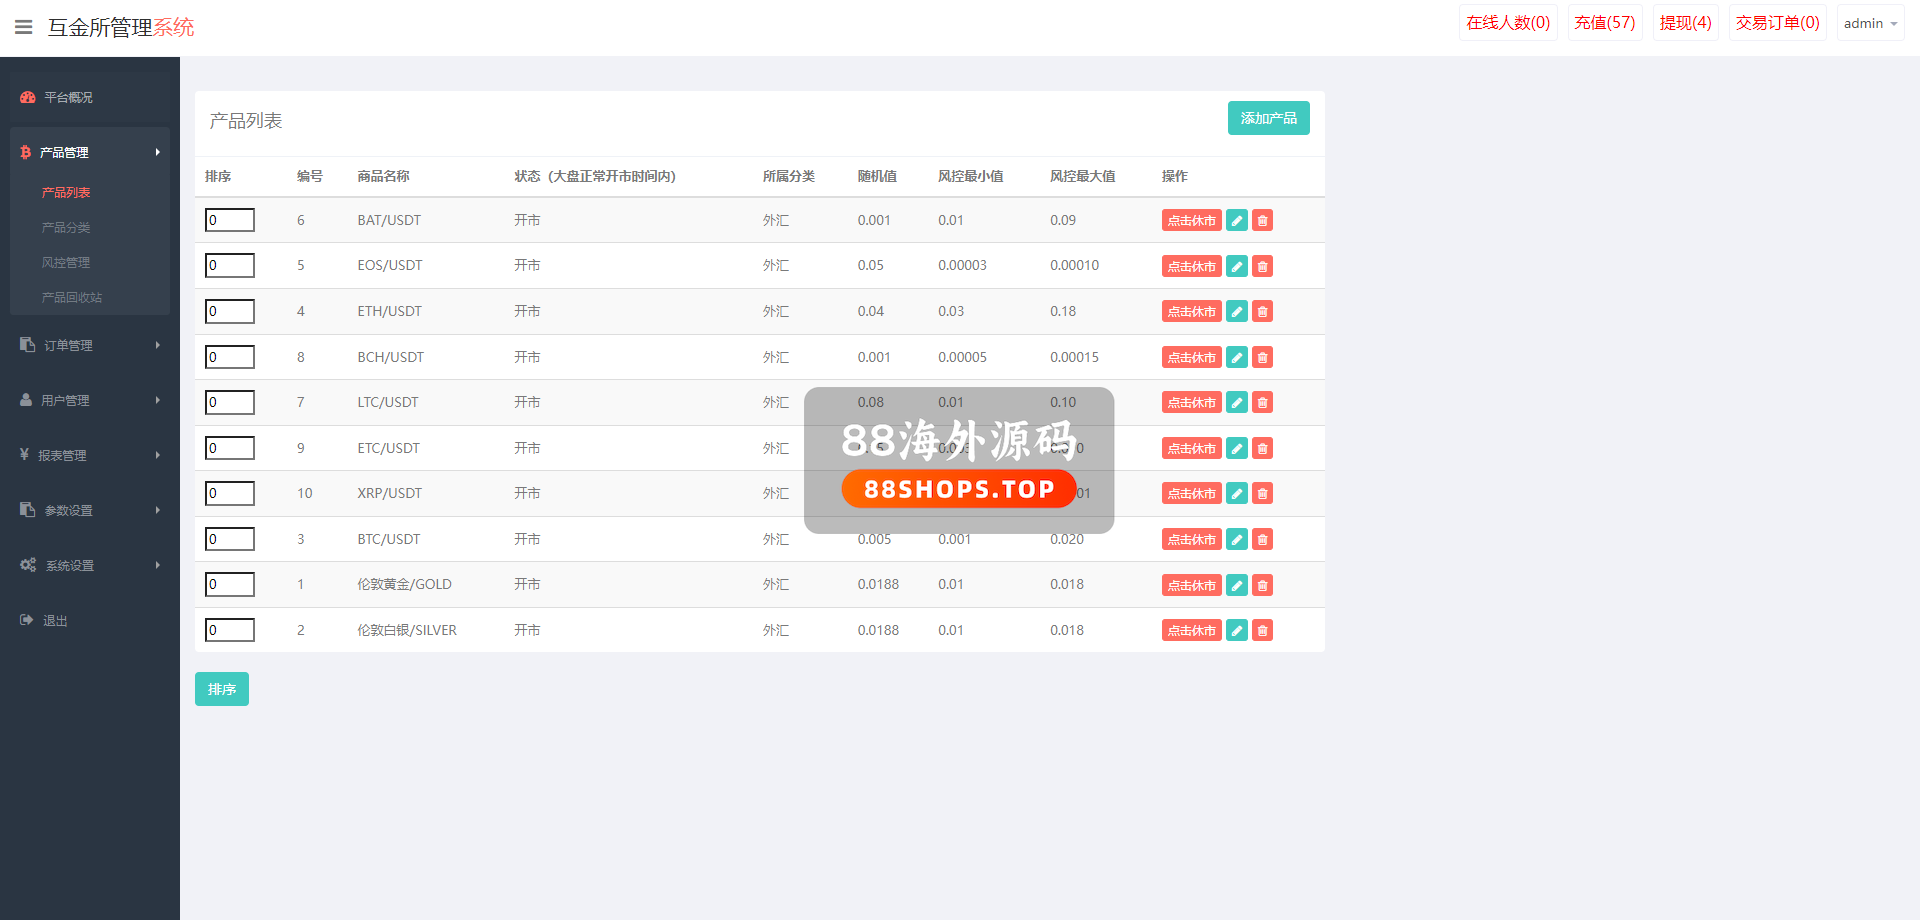
Task: Click 点击休市 for 伦敦黄金/GOLD
Action: click(1191, 585)
